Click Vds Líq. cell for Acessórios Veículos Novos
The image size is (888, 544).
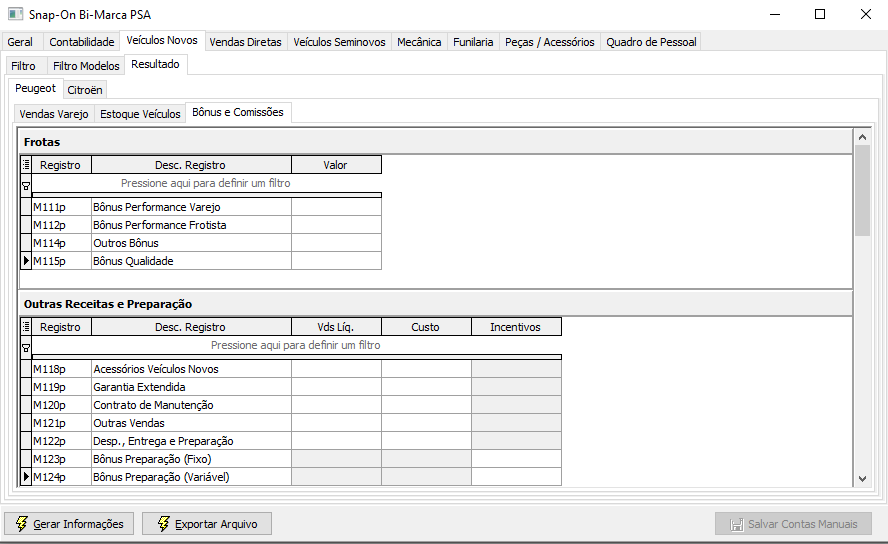point(336,369)
